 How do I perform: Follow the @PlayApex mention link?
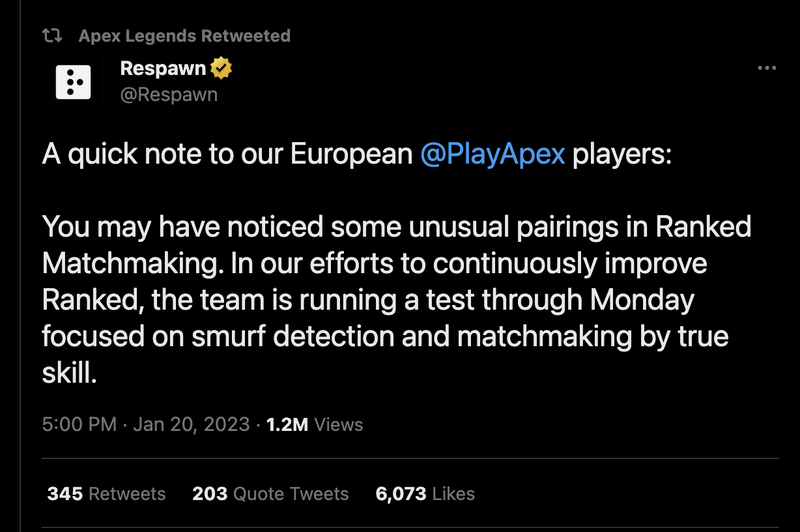[493, 155]
